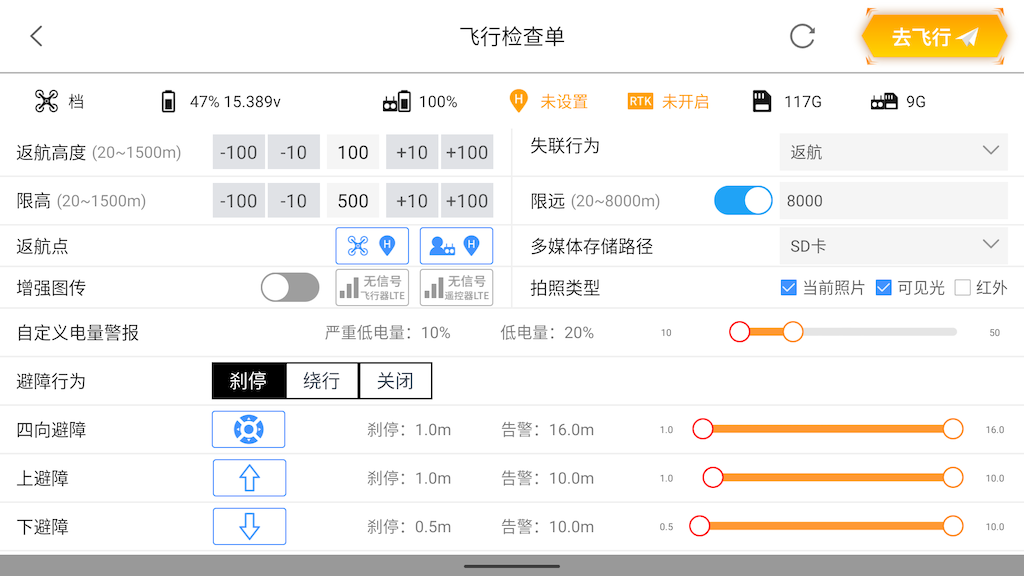The width and height of the screenshot is (1024, 576).
Task: Toggle the 增强图传 switch on
Action: [290, 287]
